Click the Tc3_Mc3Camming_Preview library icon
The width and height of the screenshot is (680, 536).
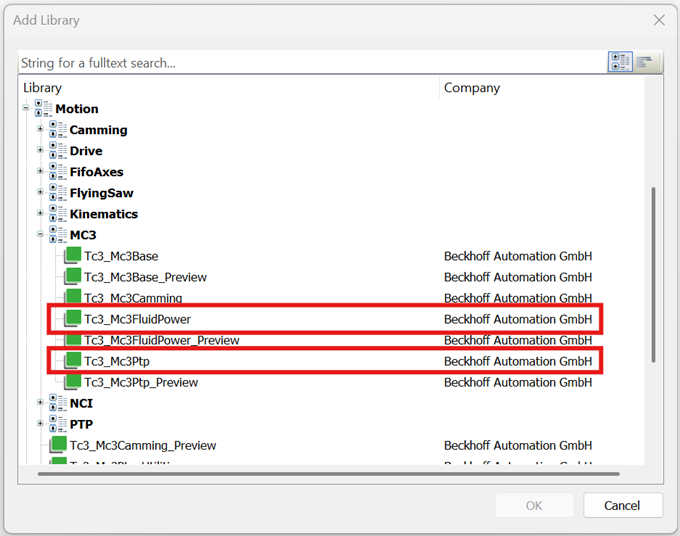pos(58,445)
